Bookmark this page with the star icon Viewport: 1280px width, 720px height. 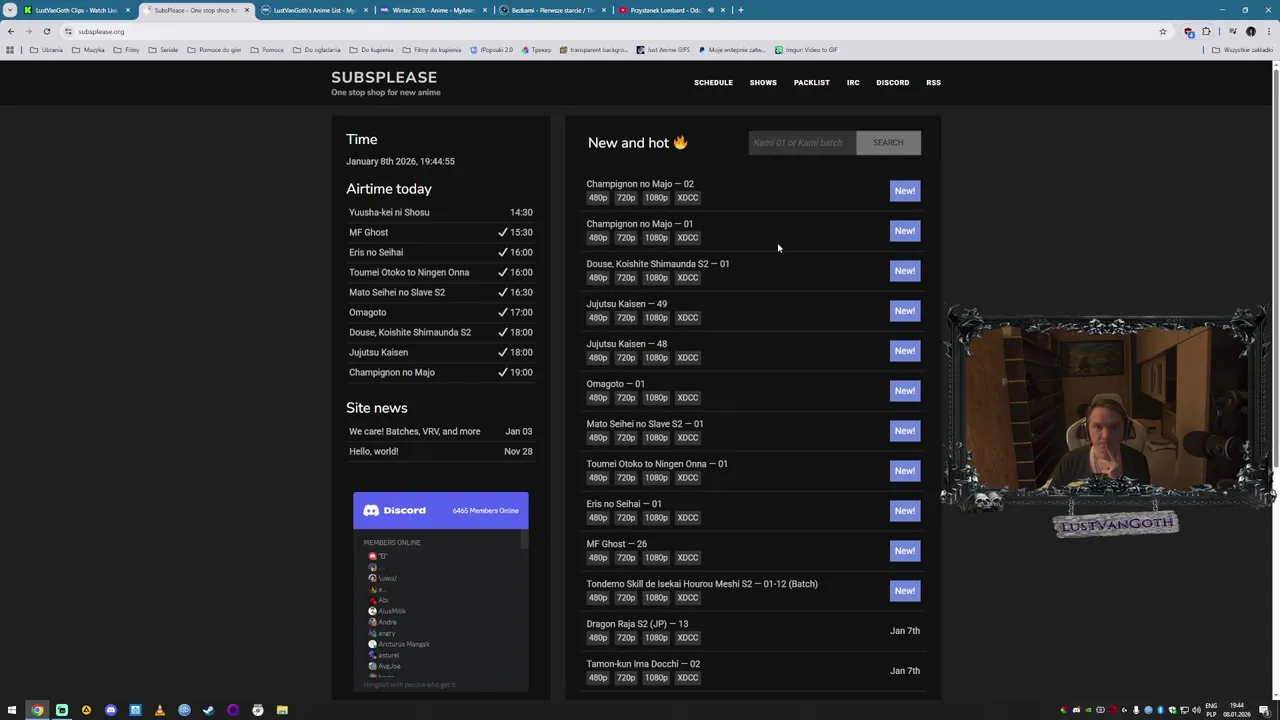(1162, 31)
